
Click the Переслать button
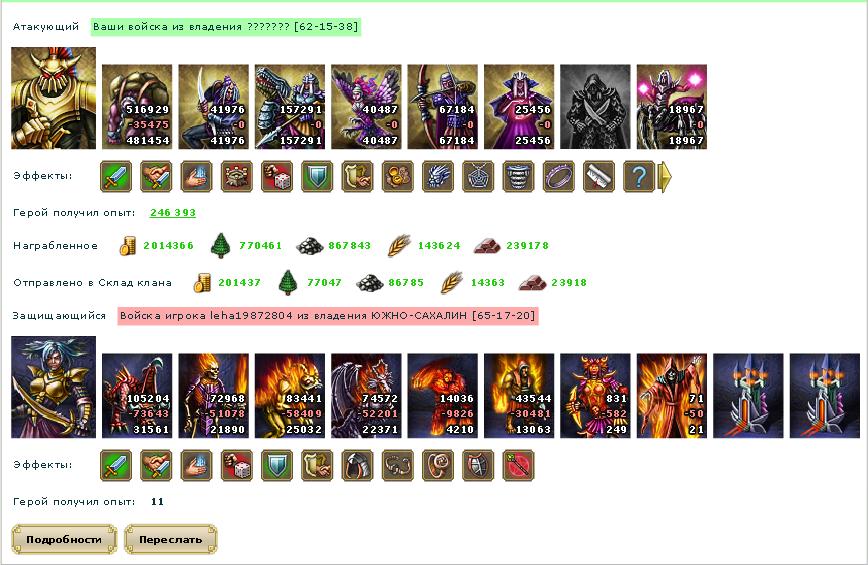coord(170,539)
